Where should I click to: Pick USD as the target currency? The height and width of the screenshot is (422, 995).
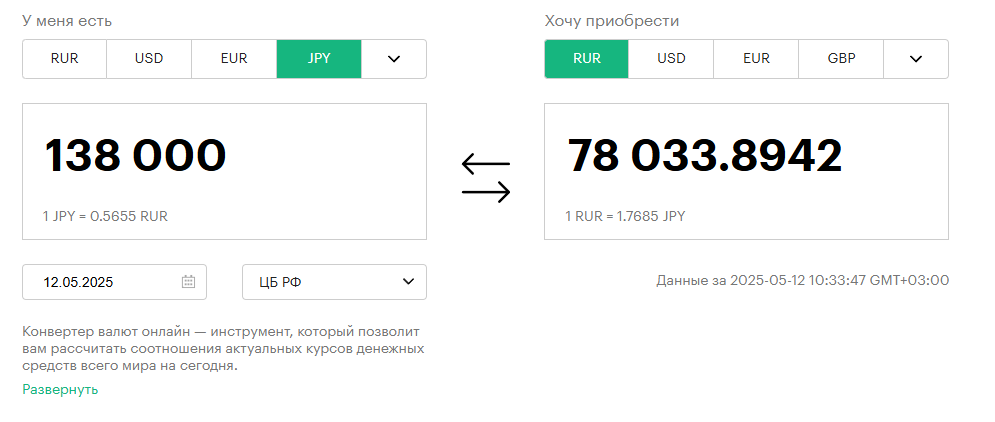click(671, 59)
